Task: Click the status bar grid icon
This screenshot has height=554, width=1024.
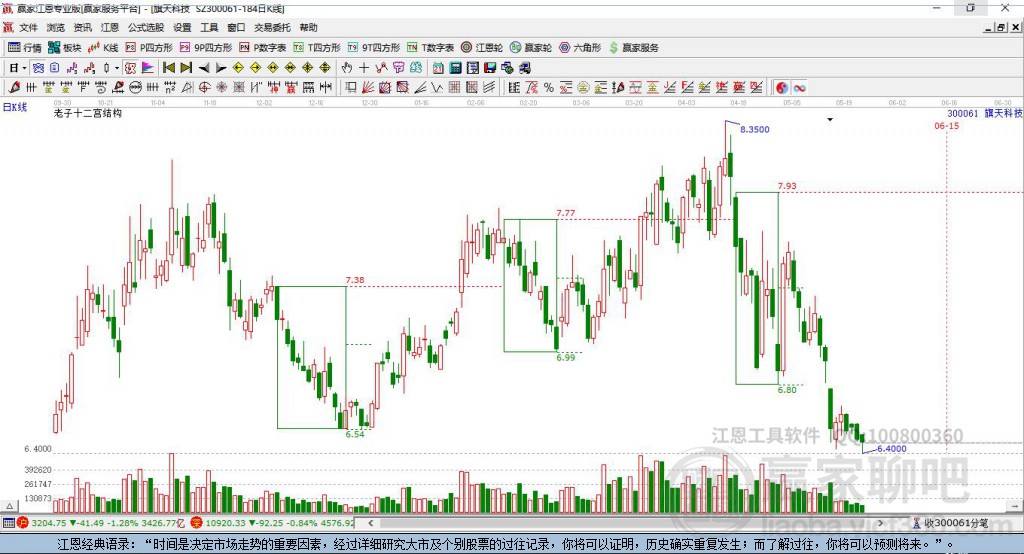Action: (8, 523)
